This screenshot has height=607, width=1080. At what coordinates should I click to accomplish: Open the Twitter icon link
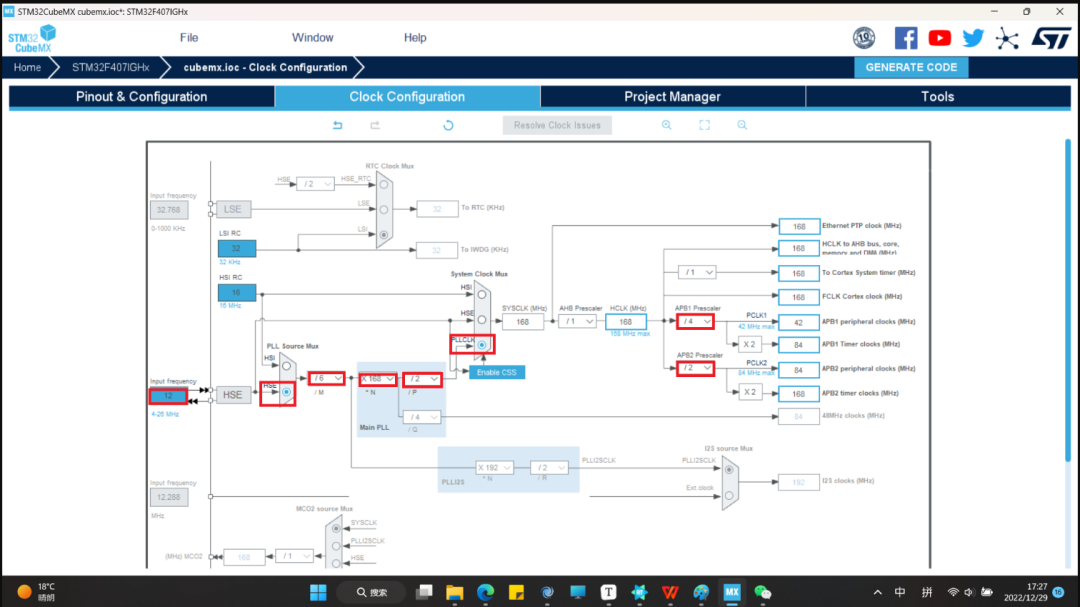pos(973,38)
